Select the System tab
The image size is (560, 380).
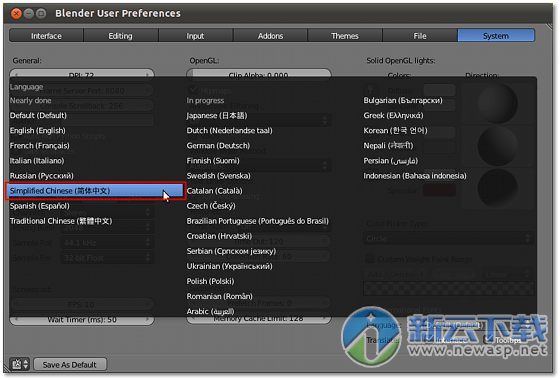pos(496,36)
